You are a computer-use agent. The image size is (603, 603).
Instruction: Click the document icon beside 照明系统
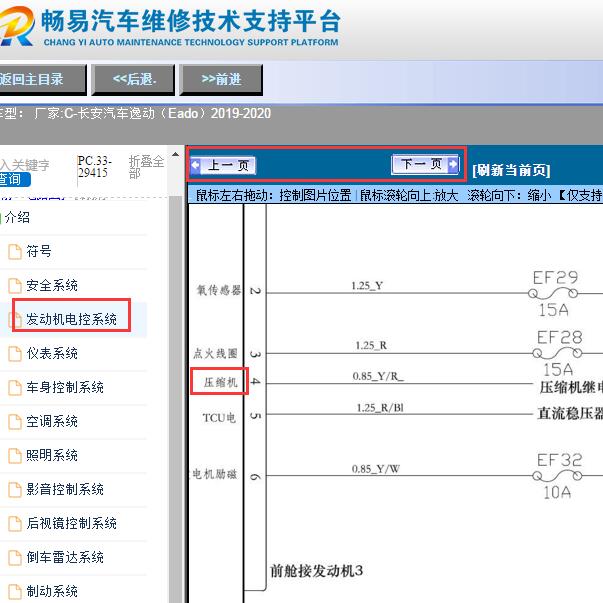[15, 456]
